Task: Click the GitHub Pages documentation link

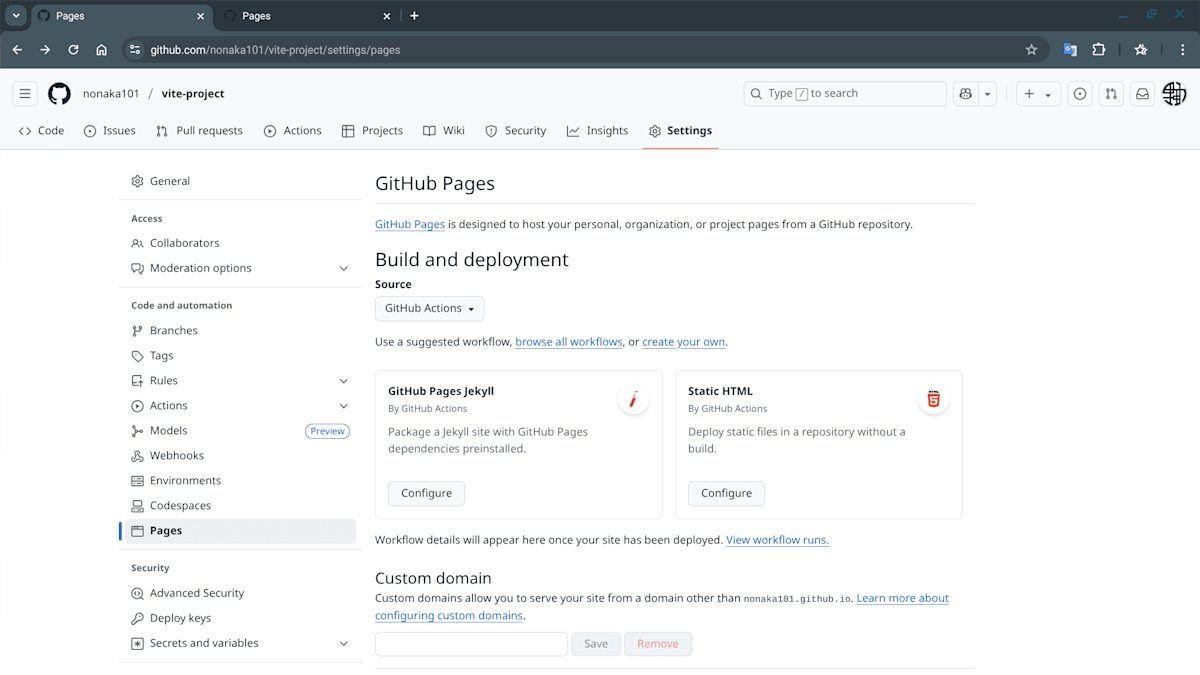Action: tap(410, 225)
